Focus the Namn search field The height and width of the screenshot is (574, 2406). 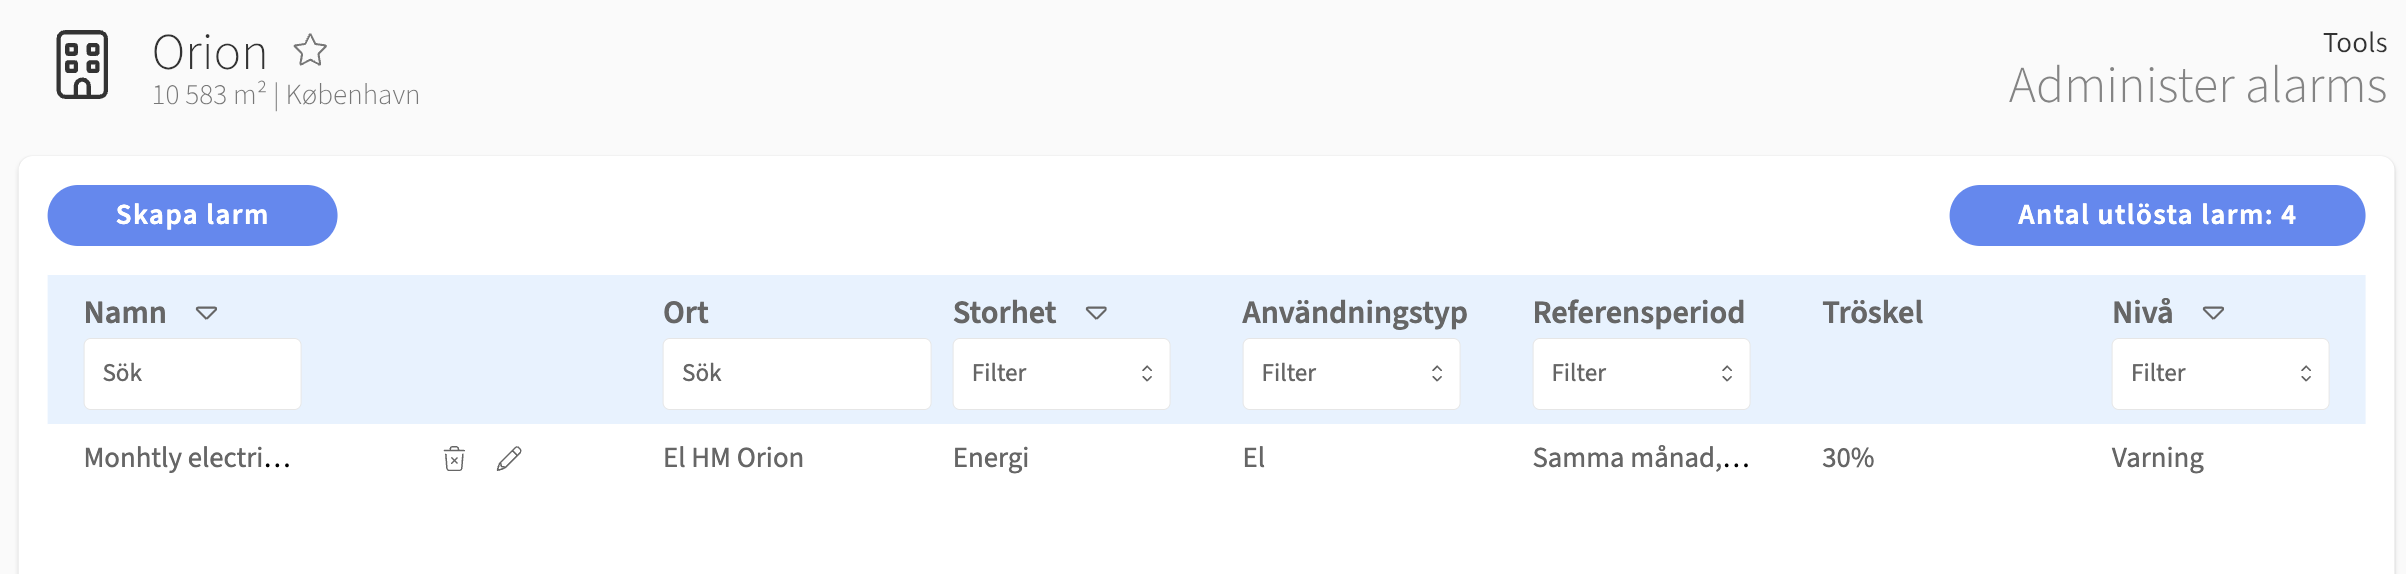pos(192,373)
